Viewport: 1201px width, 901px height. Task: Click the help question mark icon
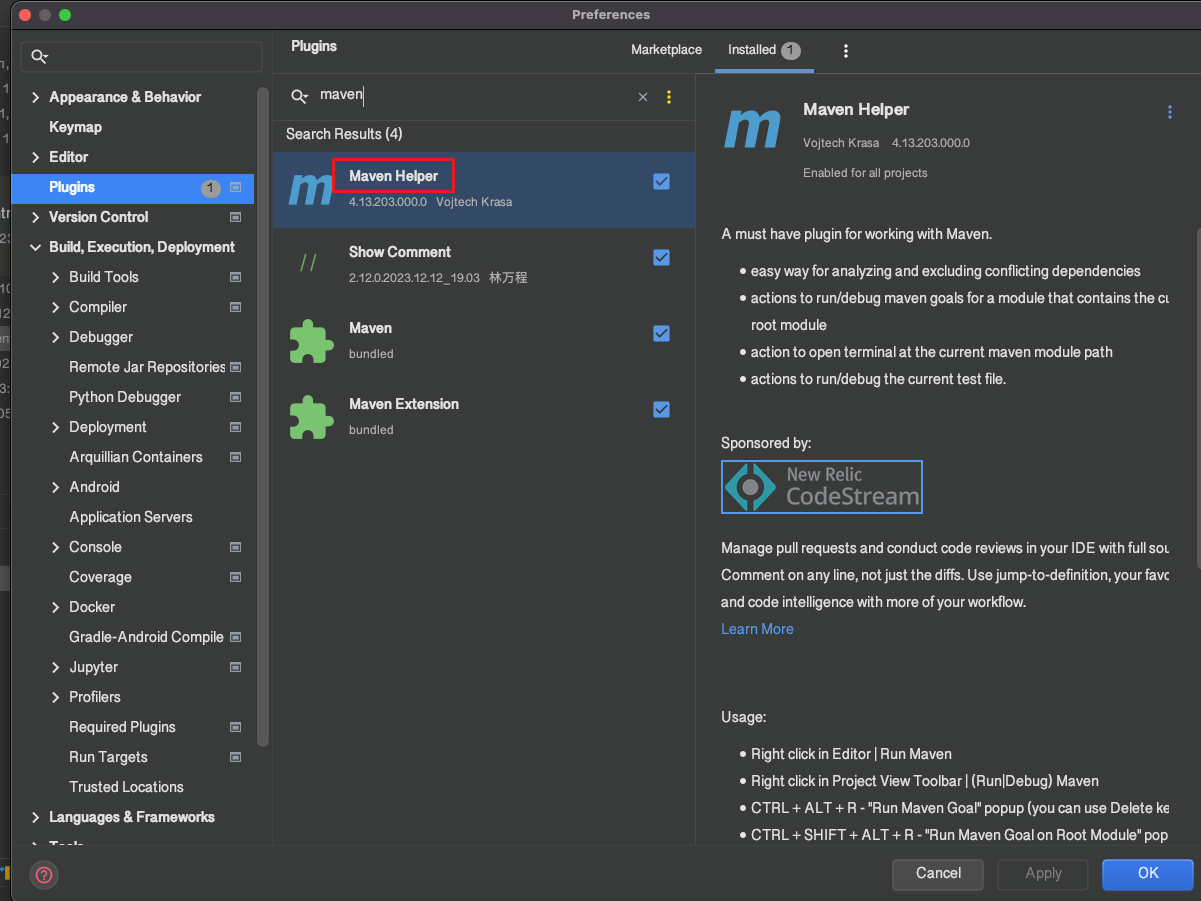click(x=45, y=875)
